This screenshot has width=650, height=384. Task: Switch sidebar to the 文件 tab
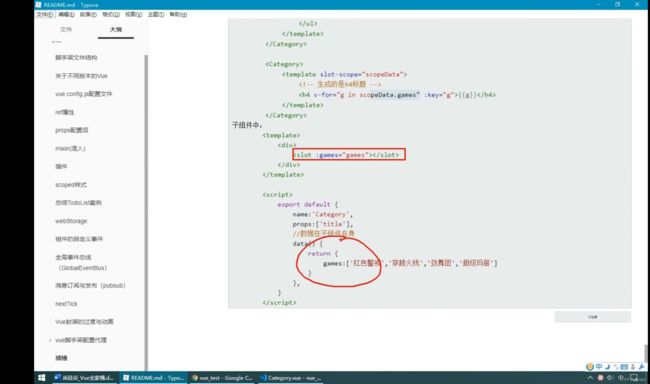(66, 29)
